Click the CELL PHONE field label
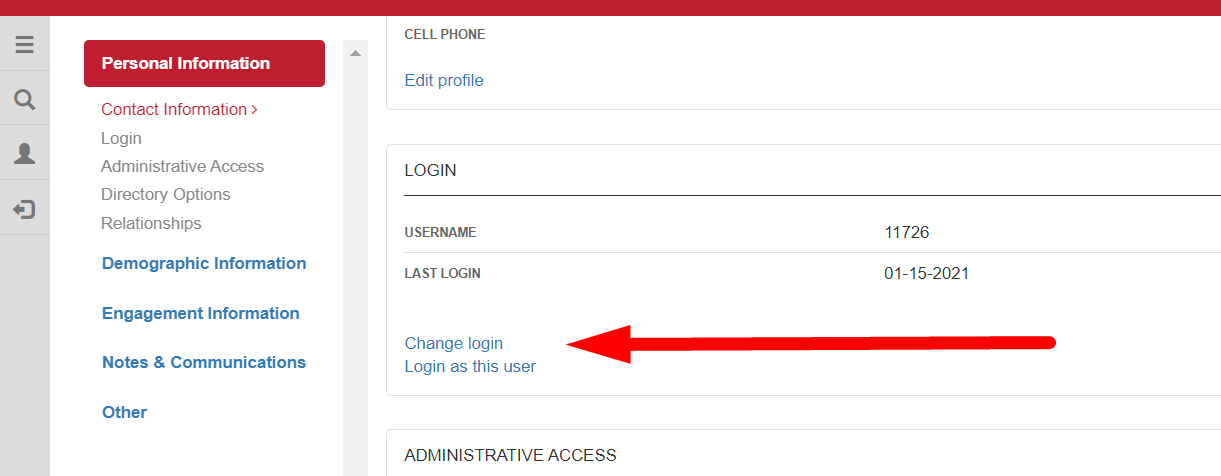The image size is (1221, 476). (x=445, y=34)
